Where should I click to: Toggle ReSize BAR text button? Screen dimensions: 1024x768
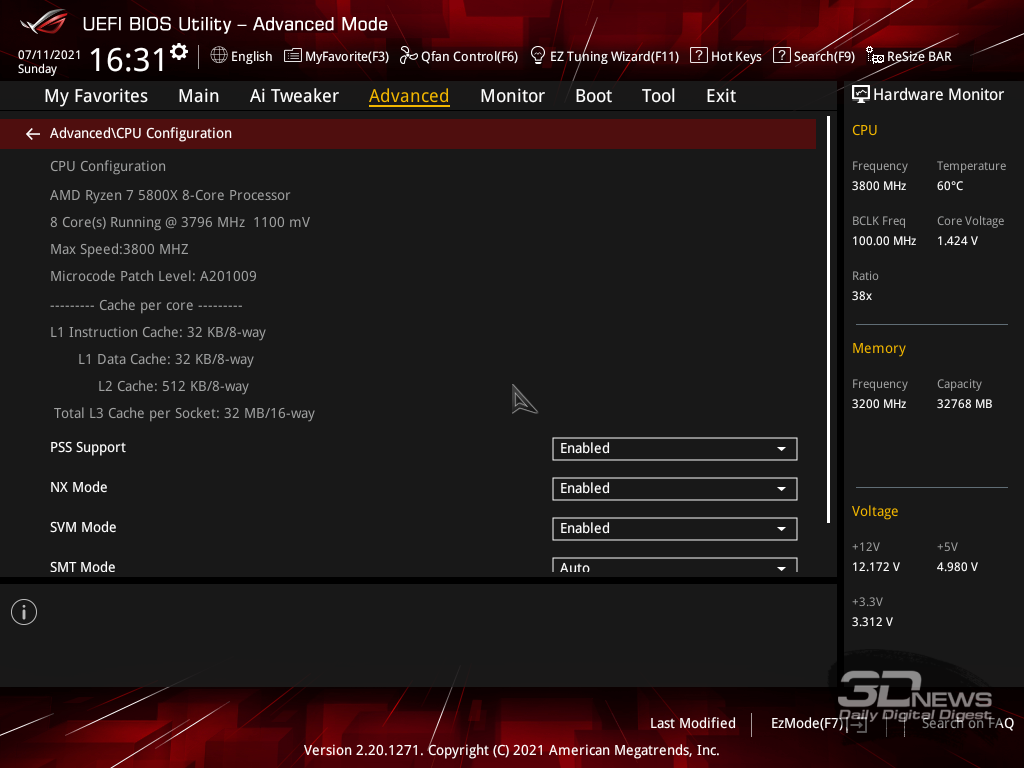pos(919,57)
